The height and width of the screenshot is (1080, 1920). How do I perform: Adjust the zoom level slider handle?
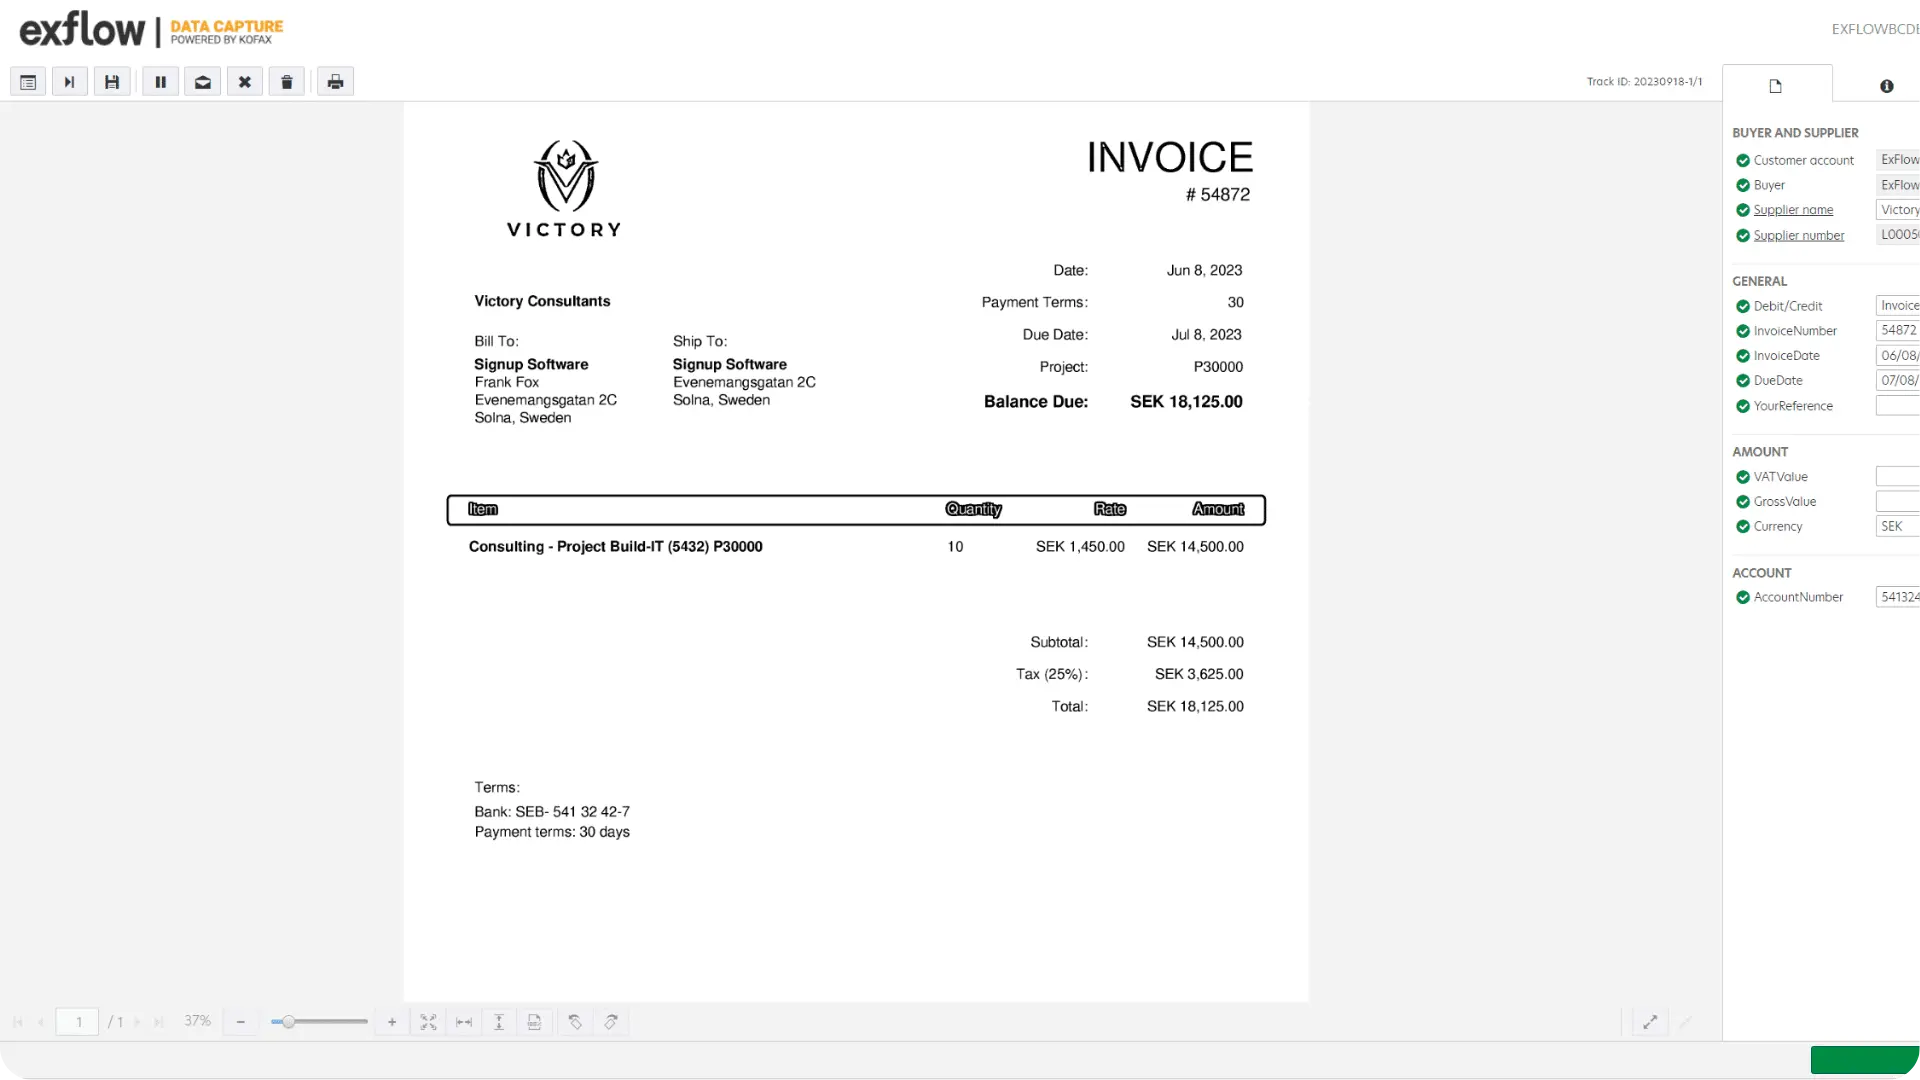[288, 1022]
